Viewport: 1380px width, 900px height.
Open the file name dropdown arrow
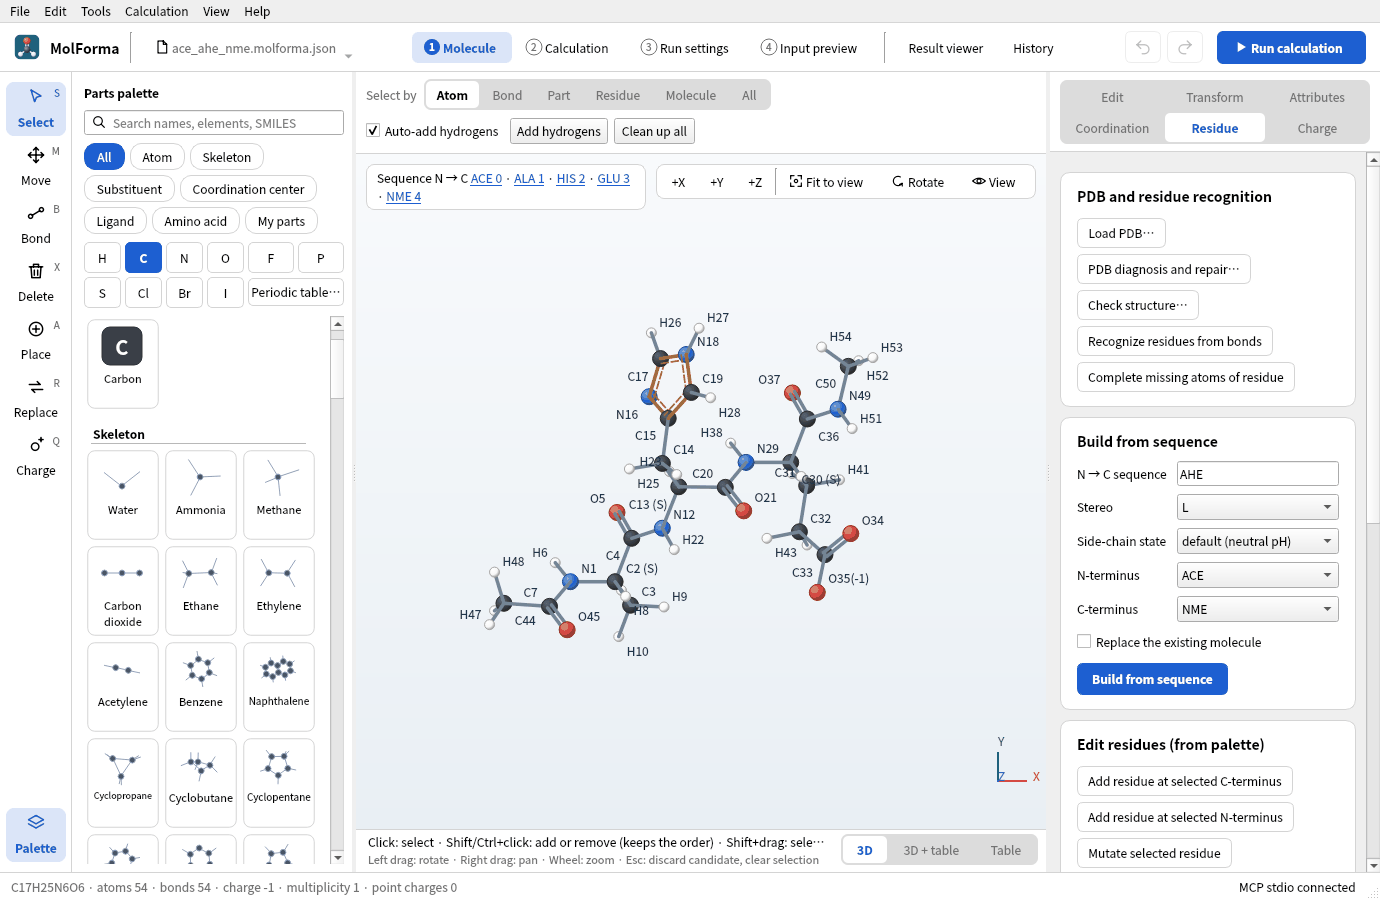348,56
